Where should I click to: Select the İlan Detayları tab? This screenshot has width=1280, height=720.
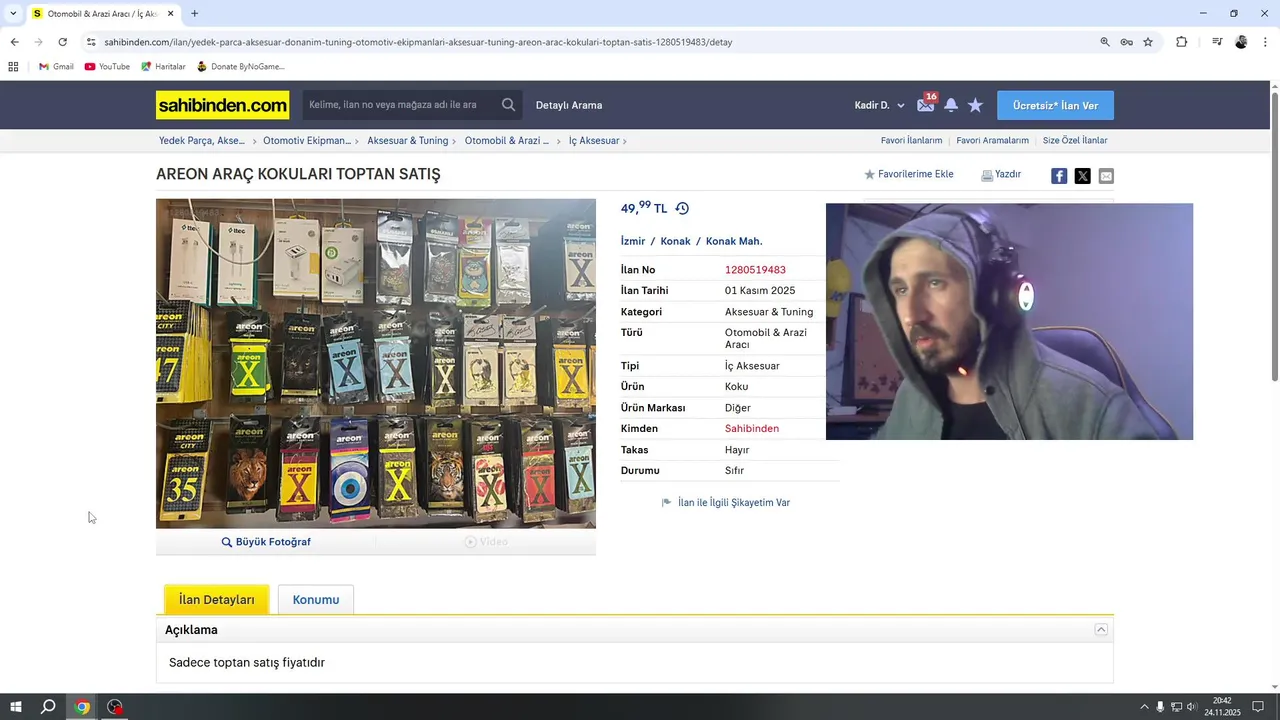[x=217, y=600]
